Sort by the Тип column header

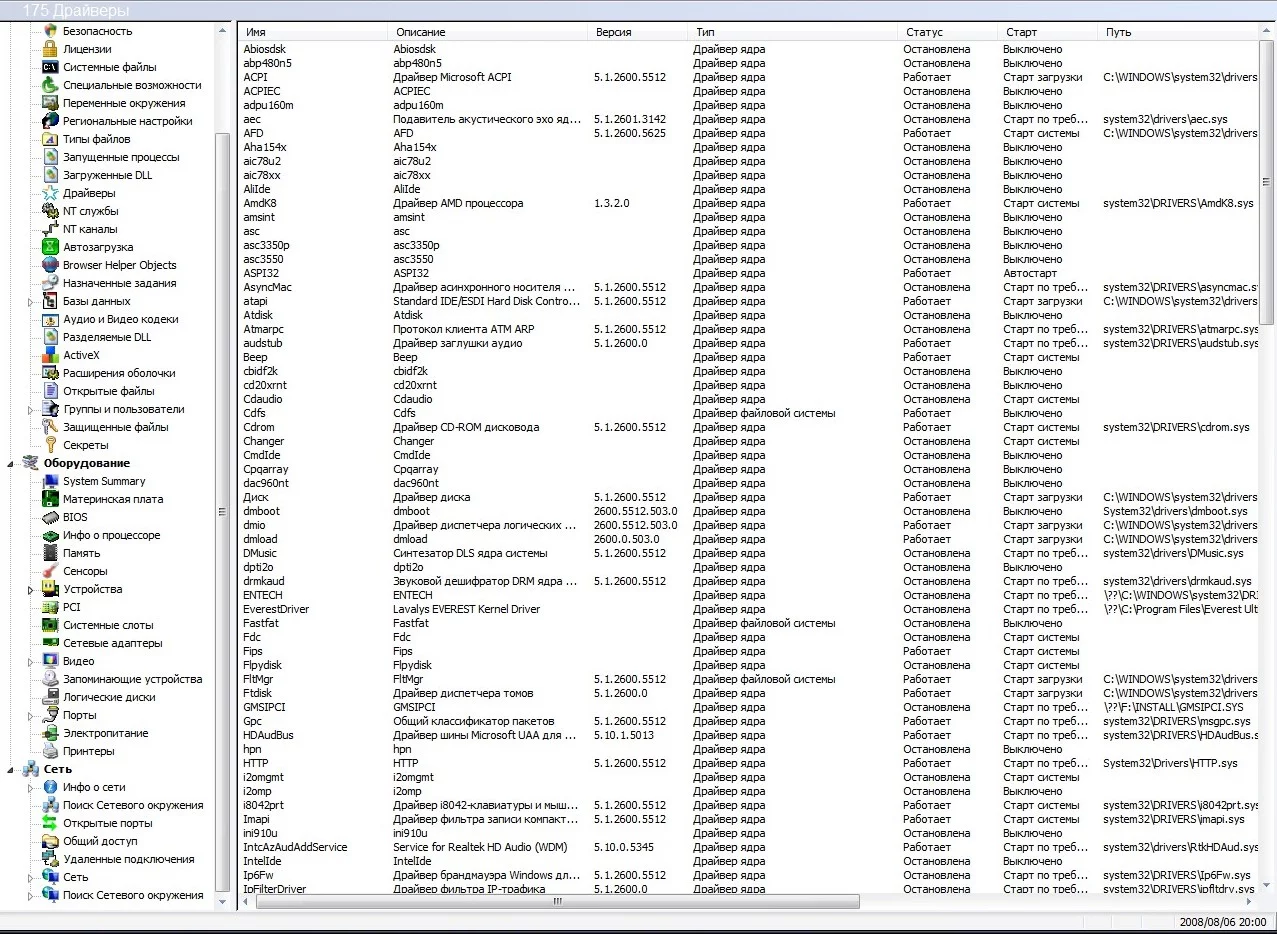(x=793, y=32)
